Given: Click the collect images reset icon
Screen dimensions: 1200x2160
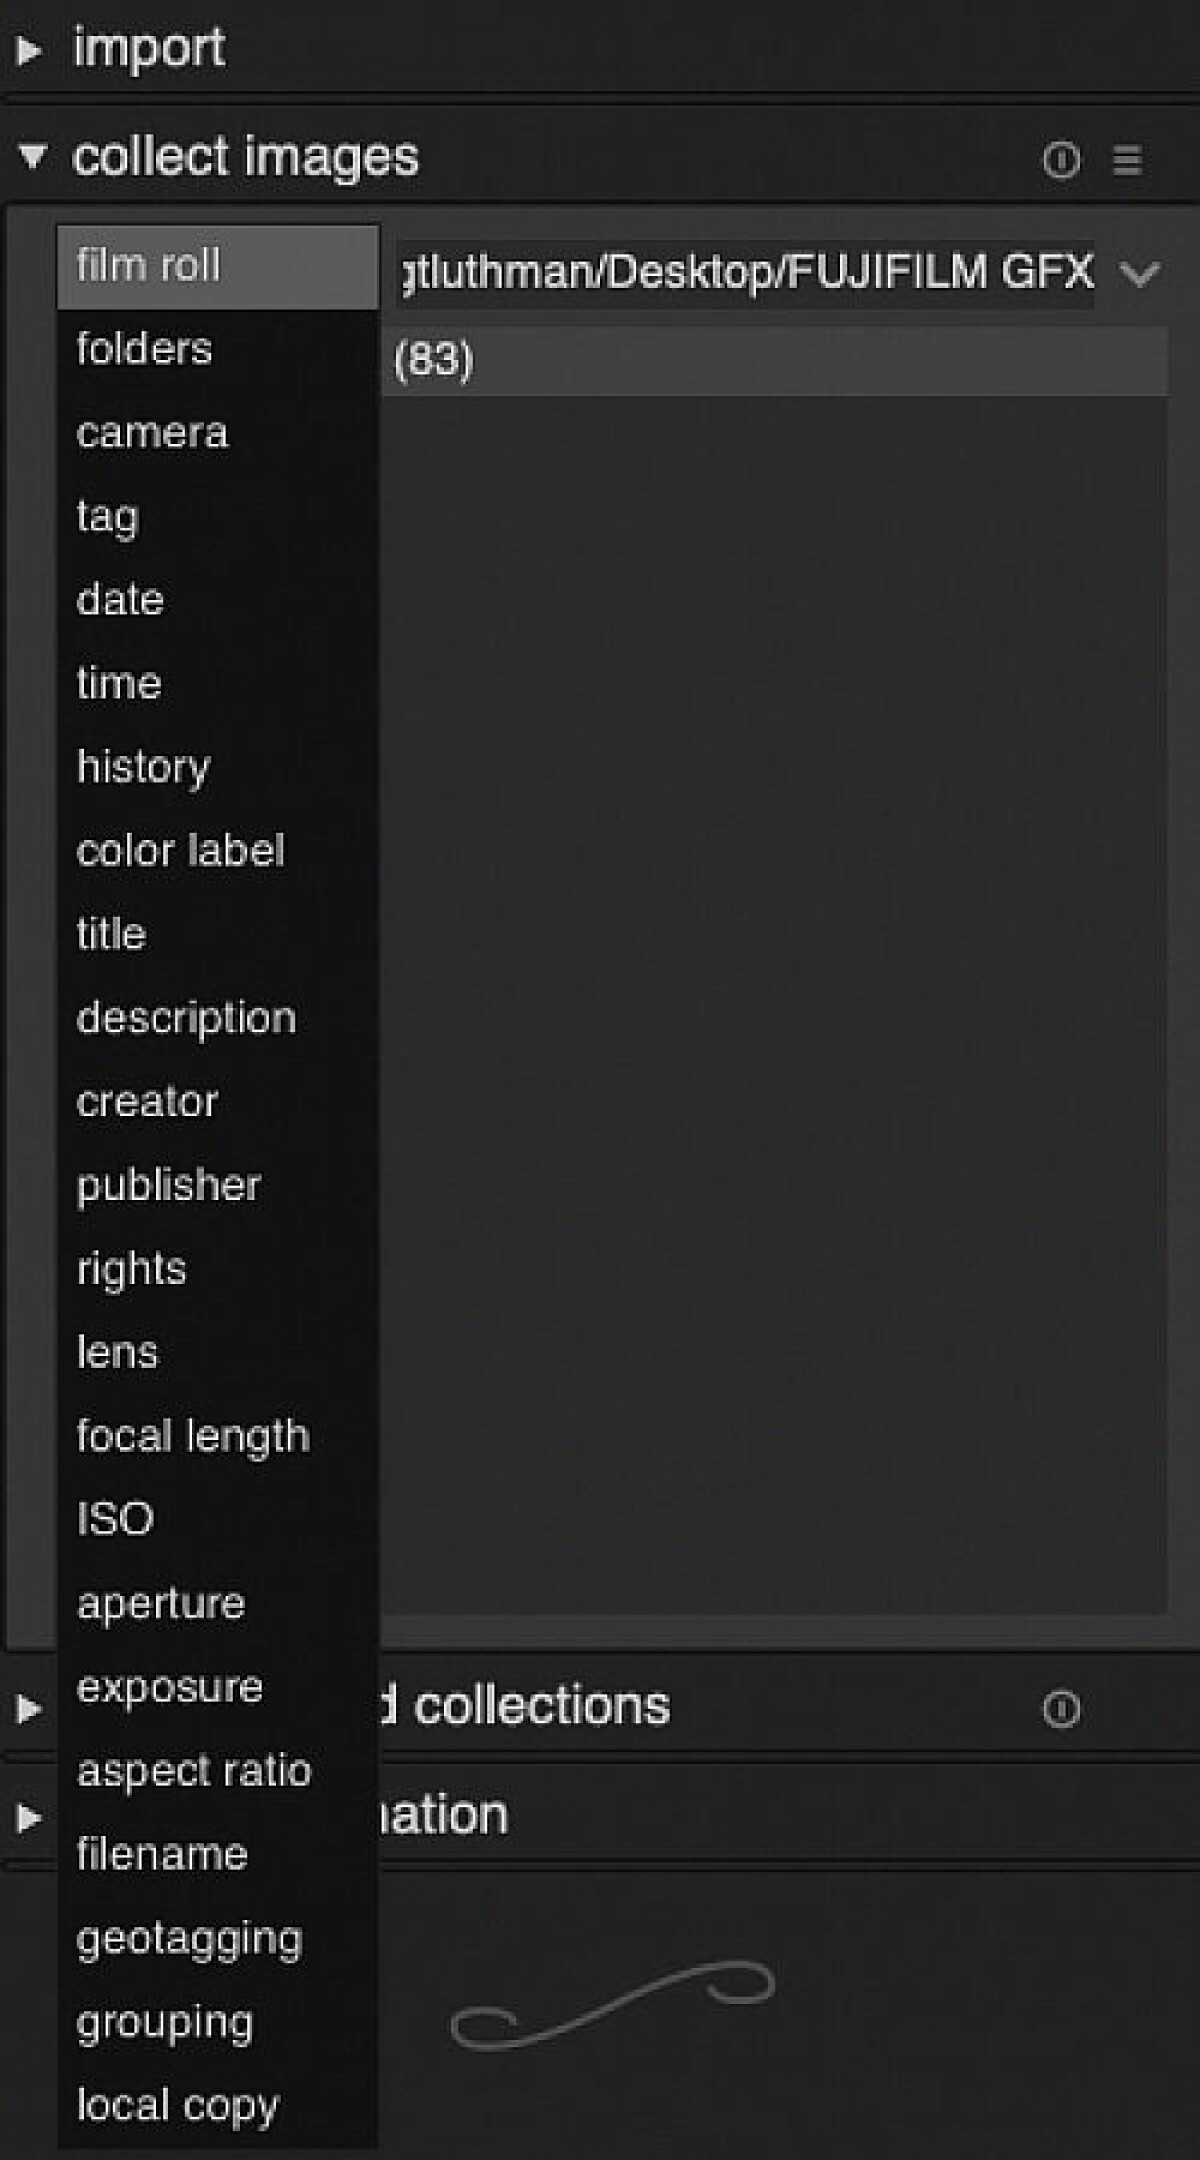Looking at the screenshot, I should click(x=1061, y=159).
